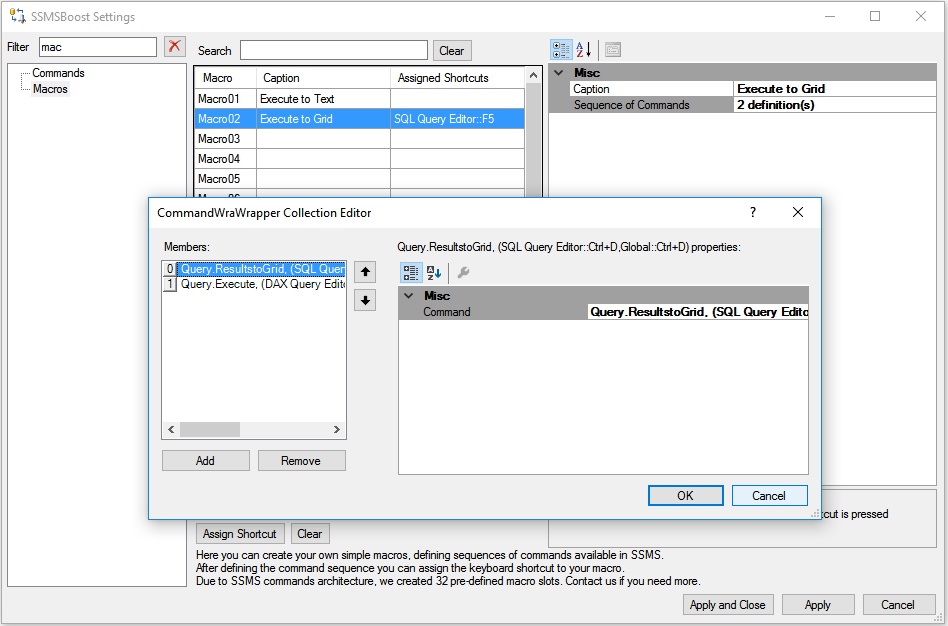Click the Add member button
Screen dimensions: 948x626
coord(206,460)
